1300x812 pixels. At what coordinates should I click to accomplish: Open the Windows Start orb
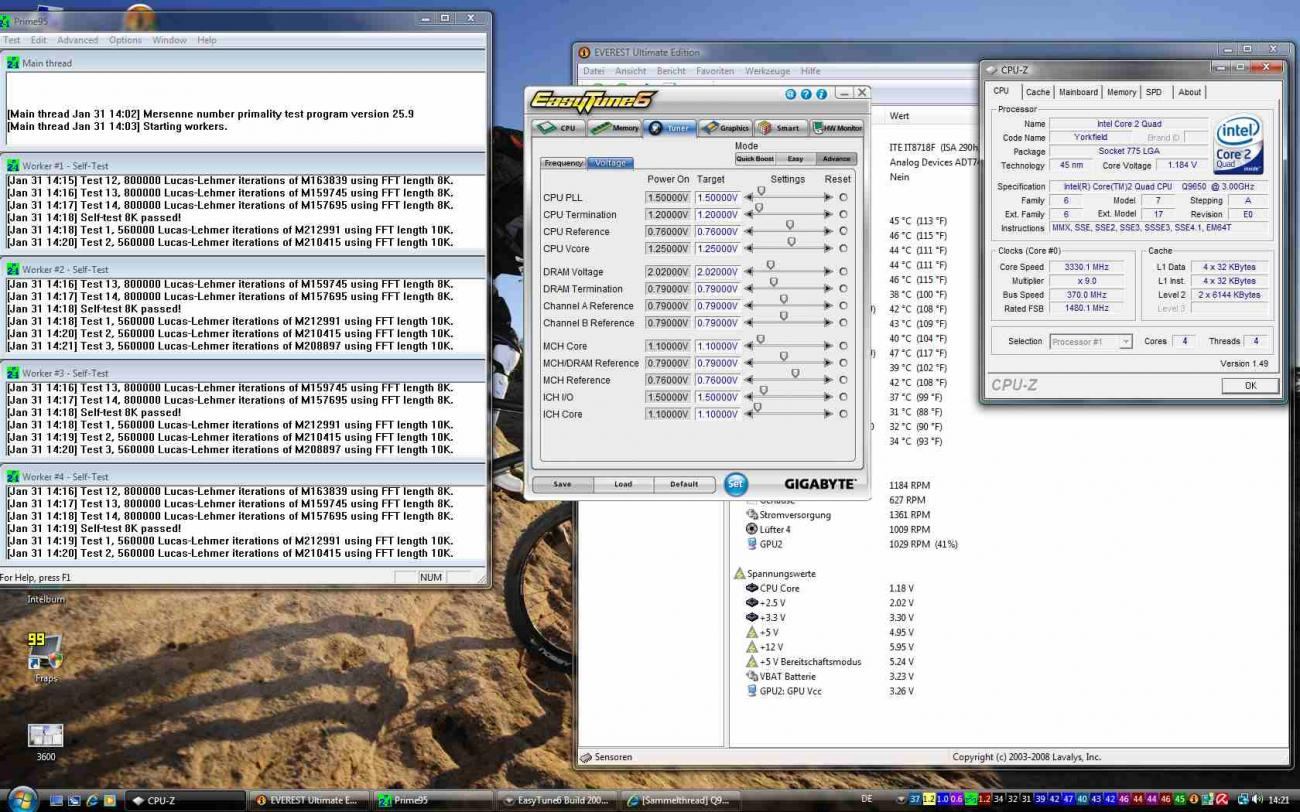click(22, 798)
